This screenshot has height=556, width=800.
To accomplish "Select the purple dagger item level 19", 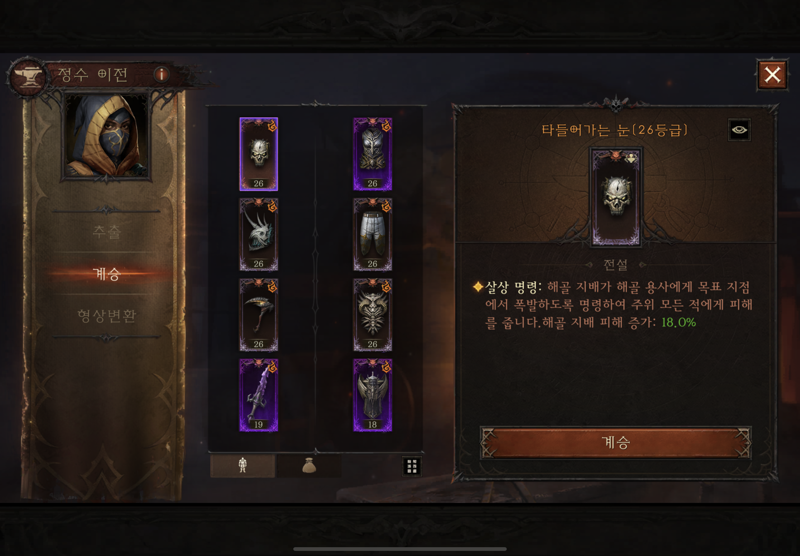I will 259,395.
